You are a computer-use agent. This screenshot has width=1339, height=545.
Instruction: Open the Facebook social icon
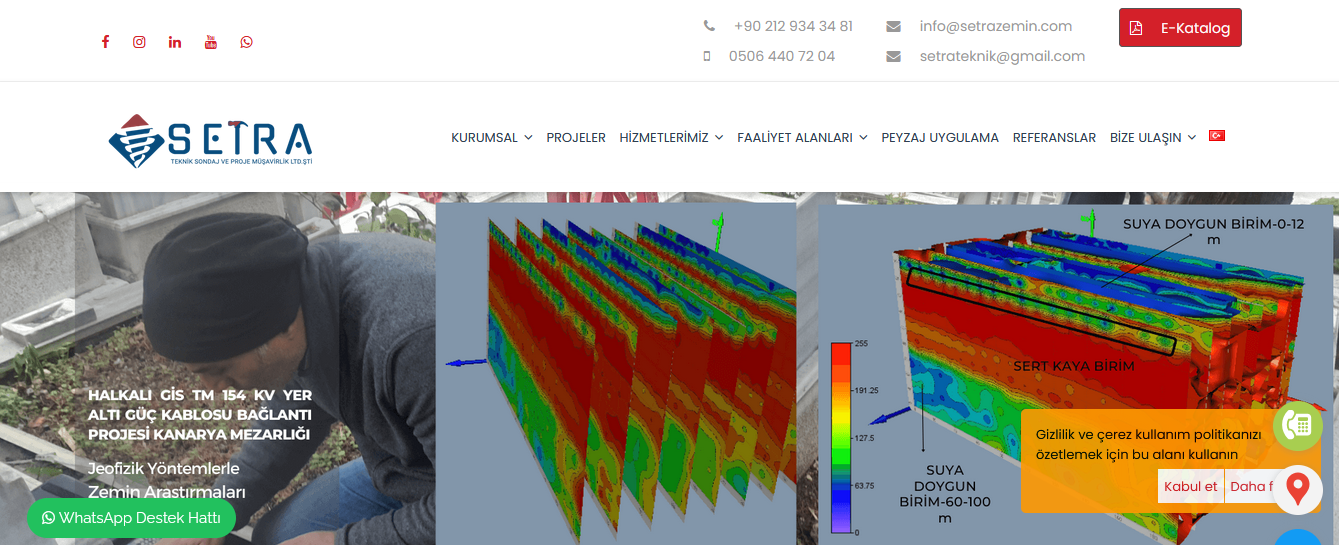click(105, 42)
